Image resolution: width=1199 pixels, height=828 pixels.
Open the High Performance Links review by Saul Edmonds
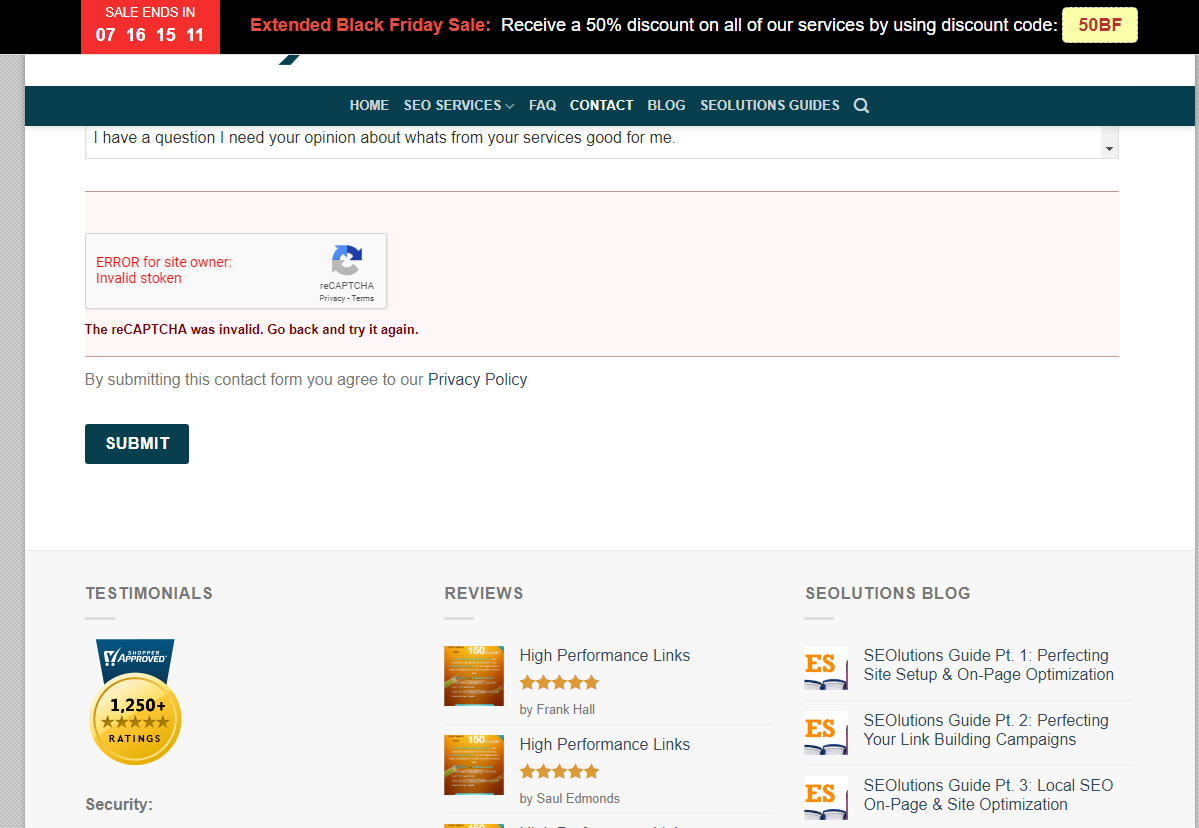click(604, 744)
